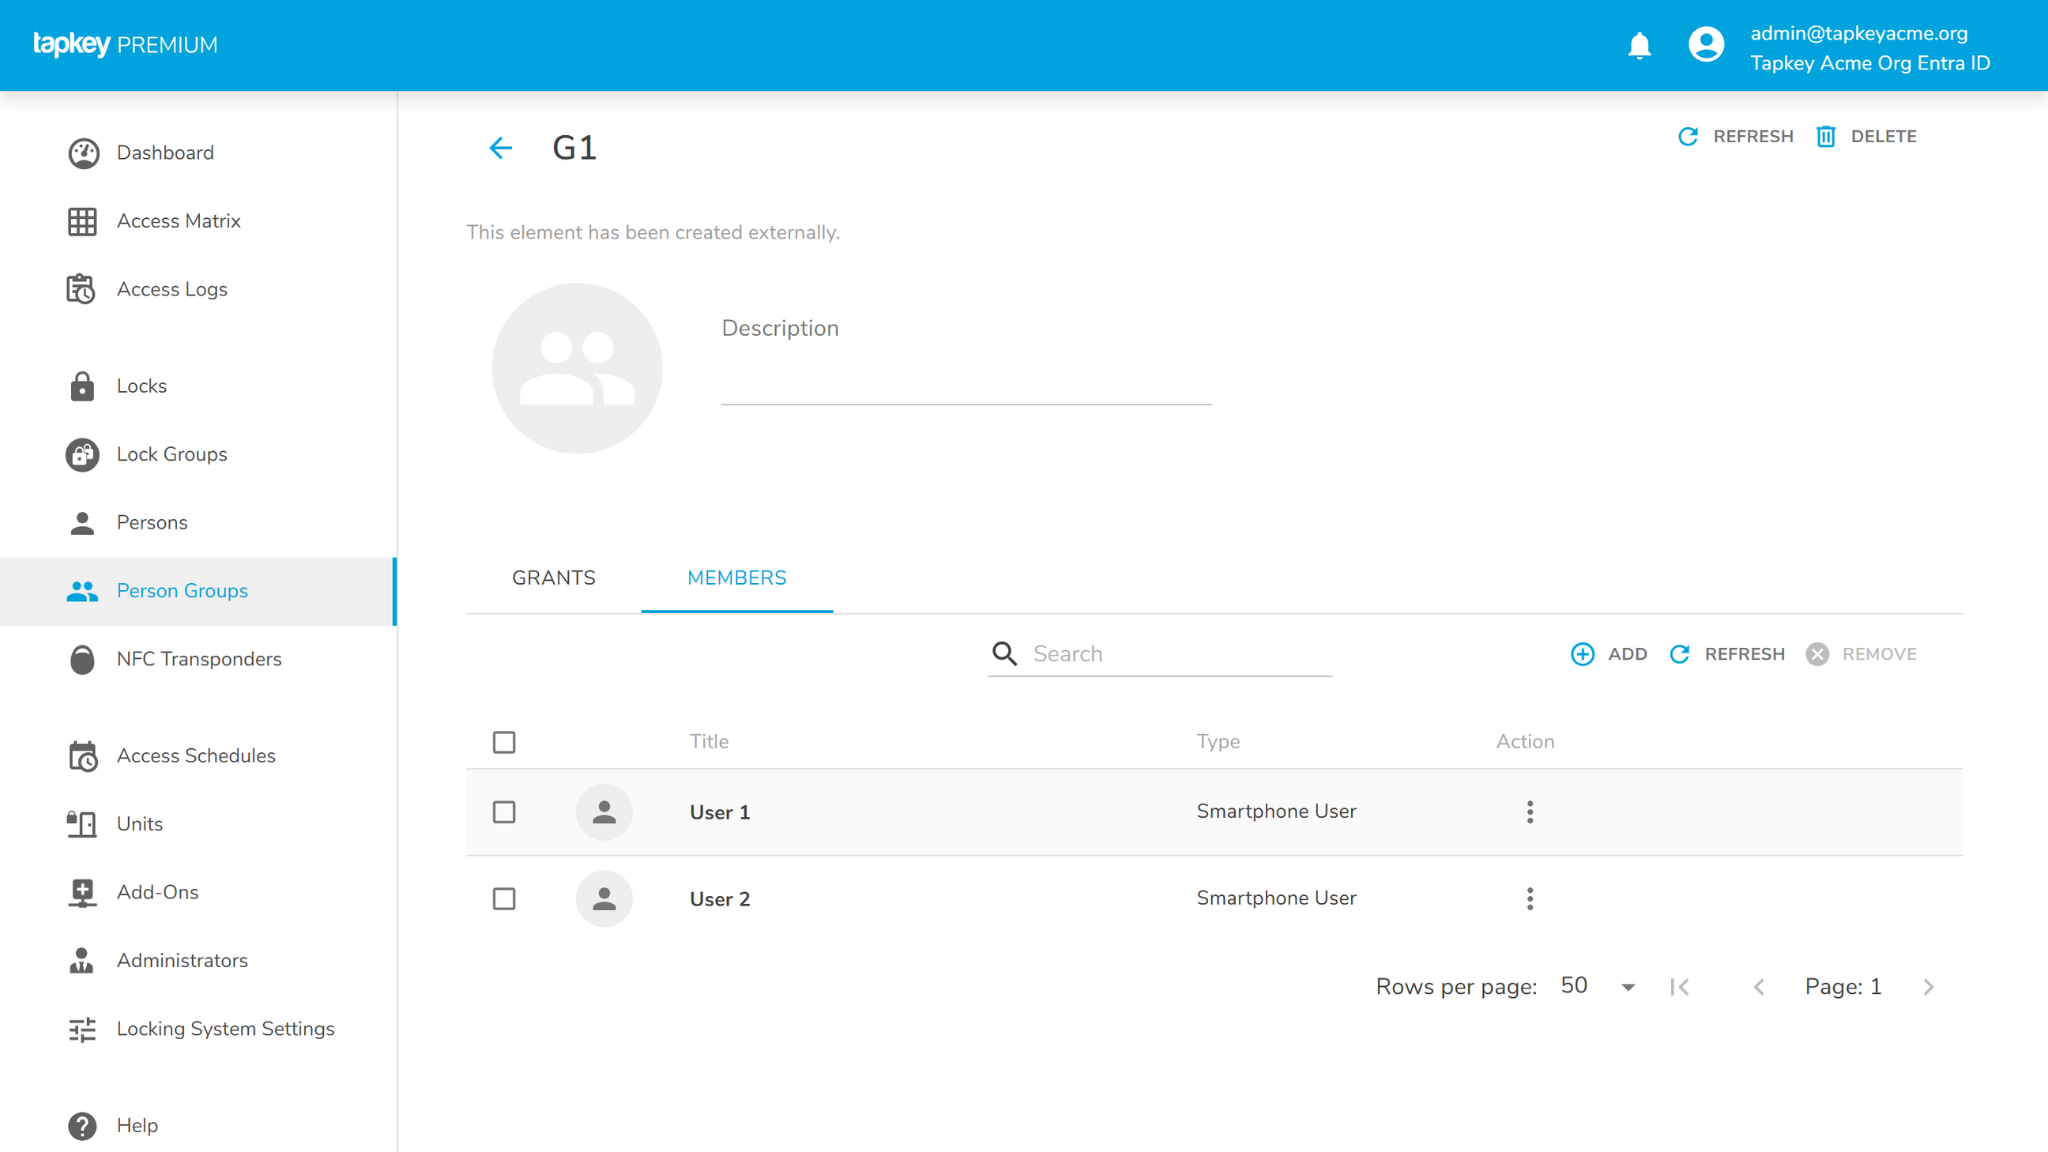Toggle the select-all checkbox in table header
Screen dimensions: 2048x1152
tap(504, 742)
